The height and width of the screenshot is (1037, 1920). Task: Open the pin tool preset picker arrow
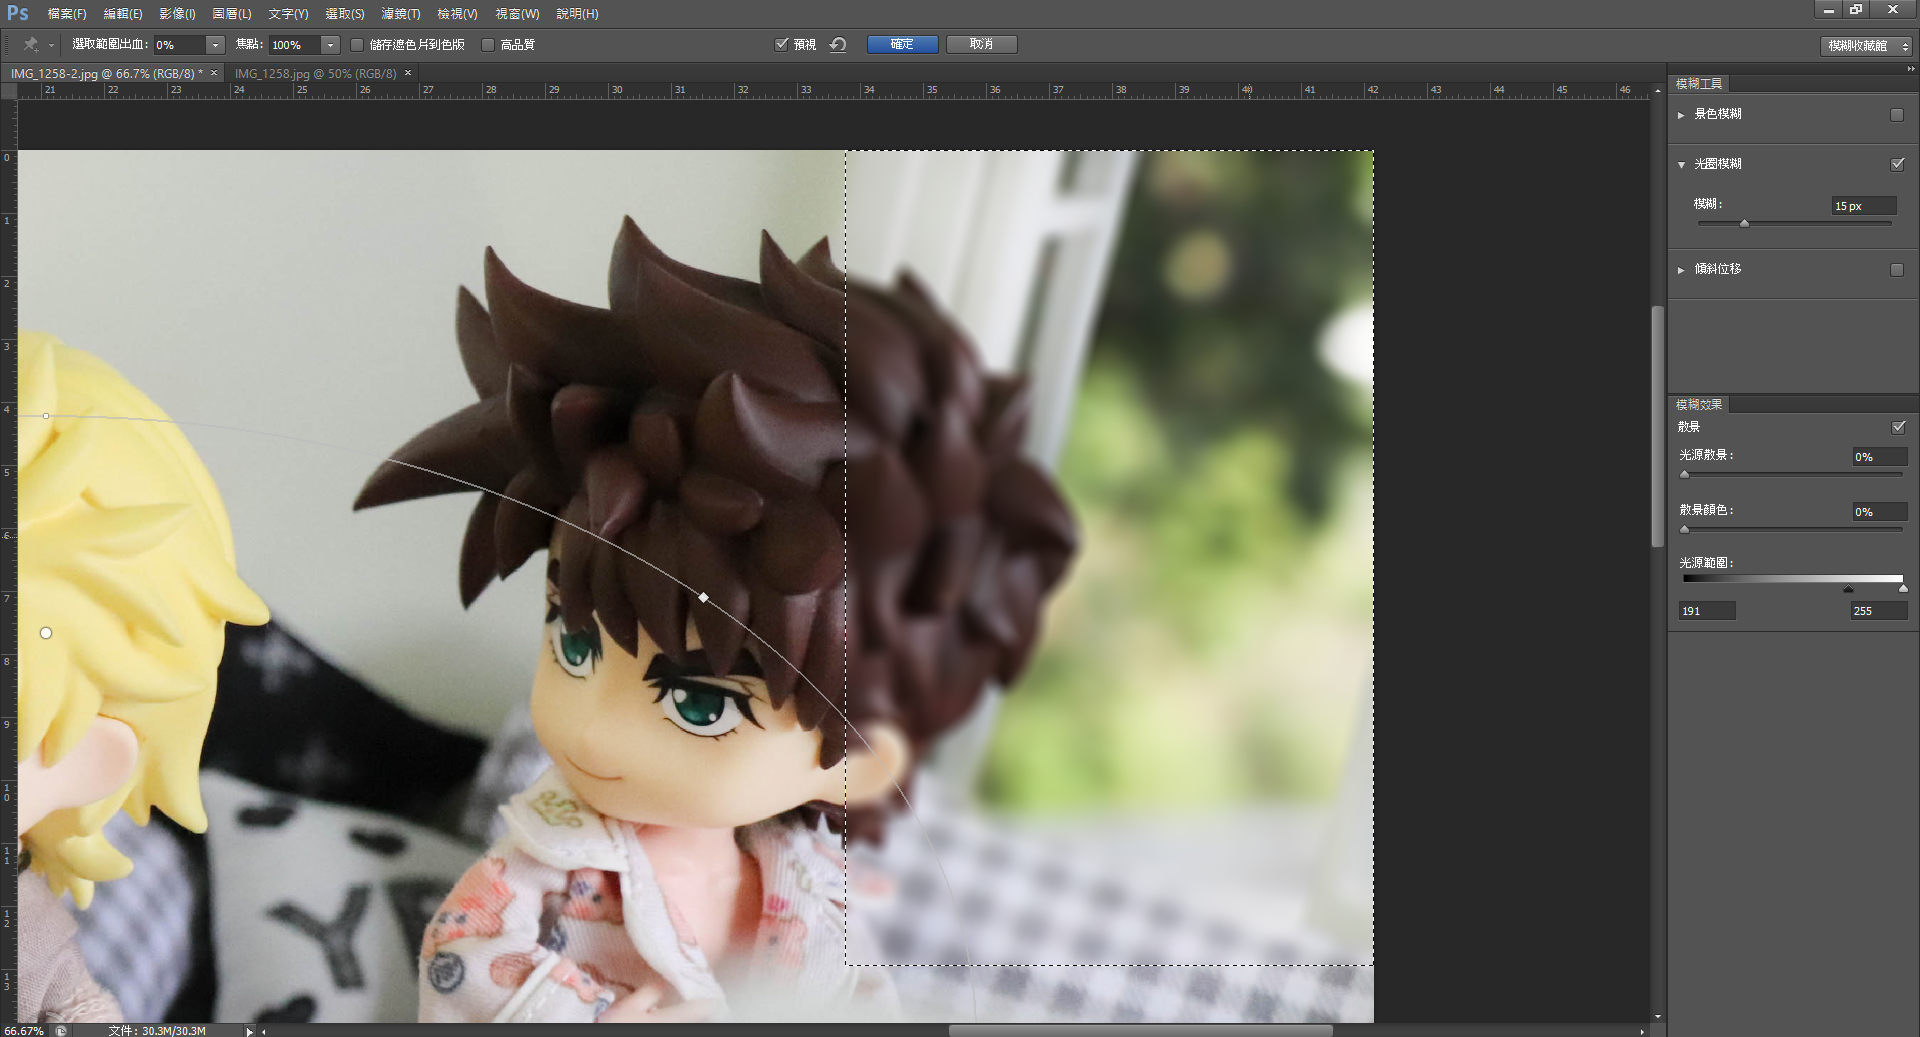[51, 45]
